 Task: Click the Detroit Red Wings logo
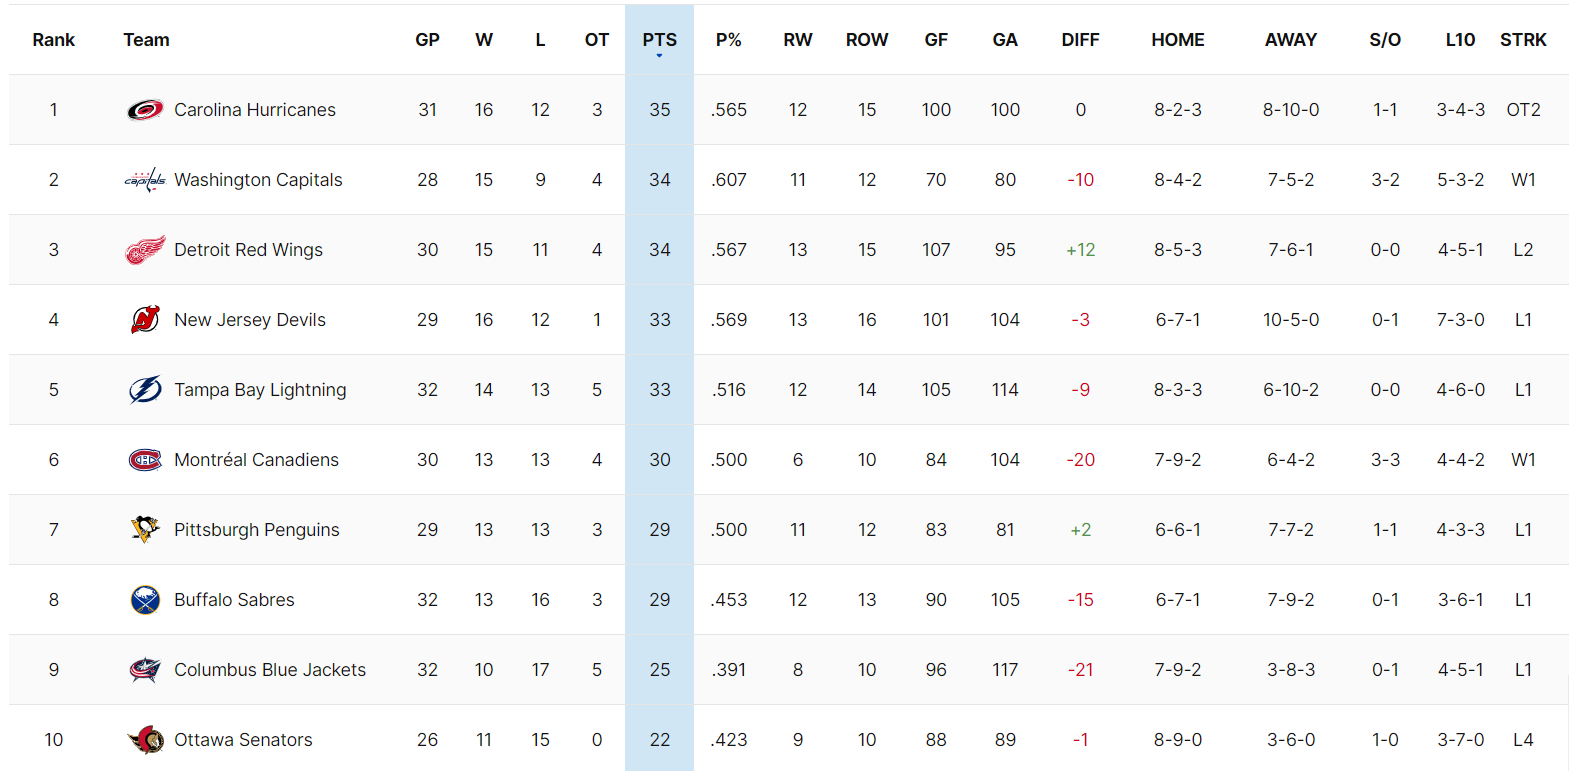[145, 250]
